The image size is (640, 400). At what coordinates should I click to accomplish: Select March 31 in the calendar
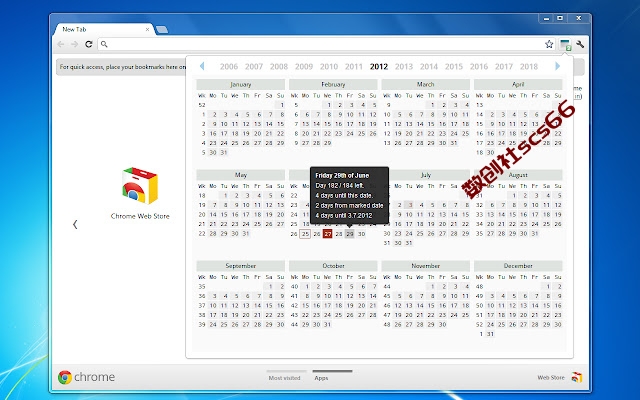tap(453, 143)
